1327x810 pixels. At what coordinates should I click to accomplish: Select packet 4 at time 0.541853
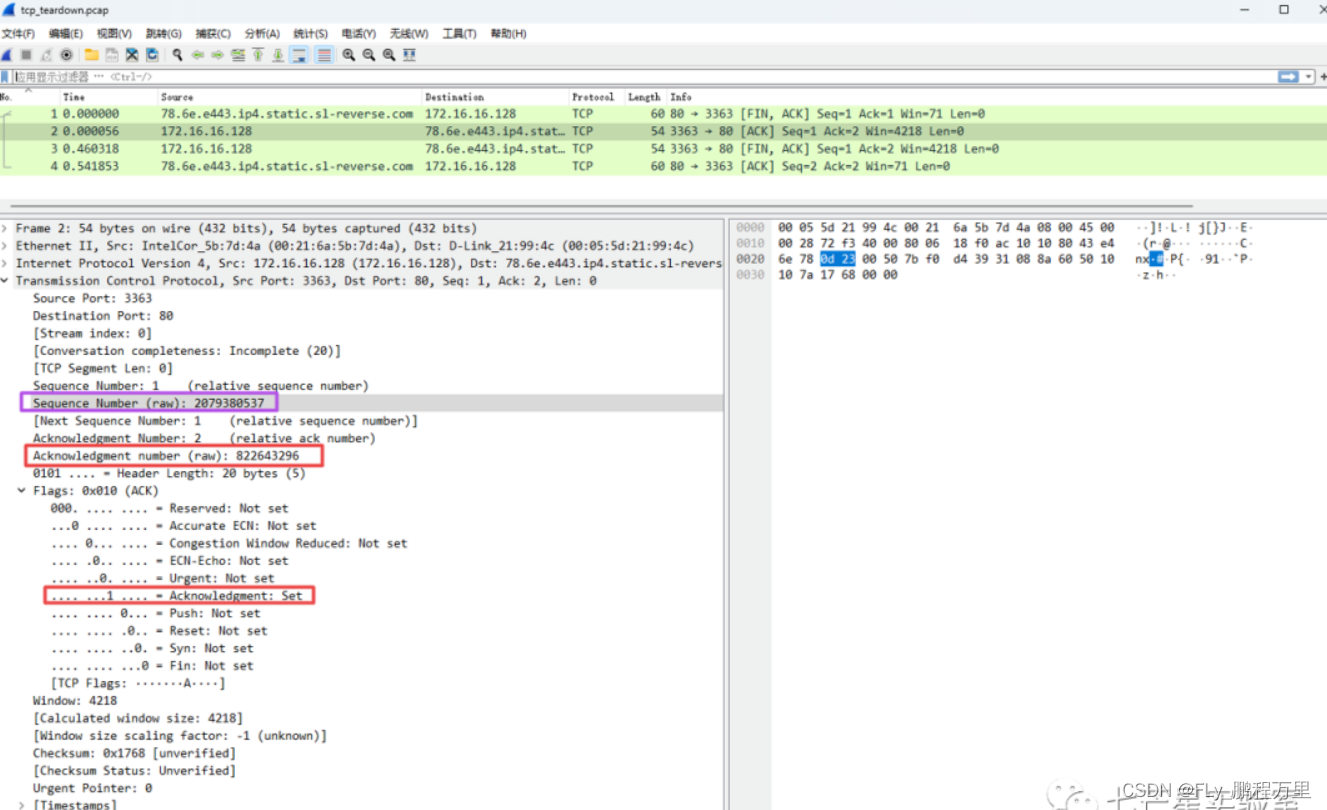pos(663,166)
